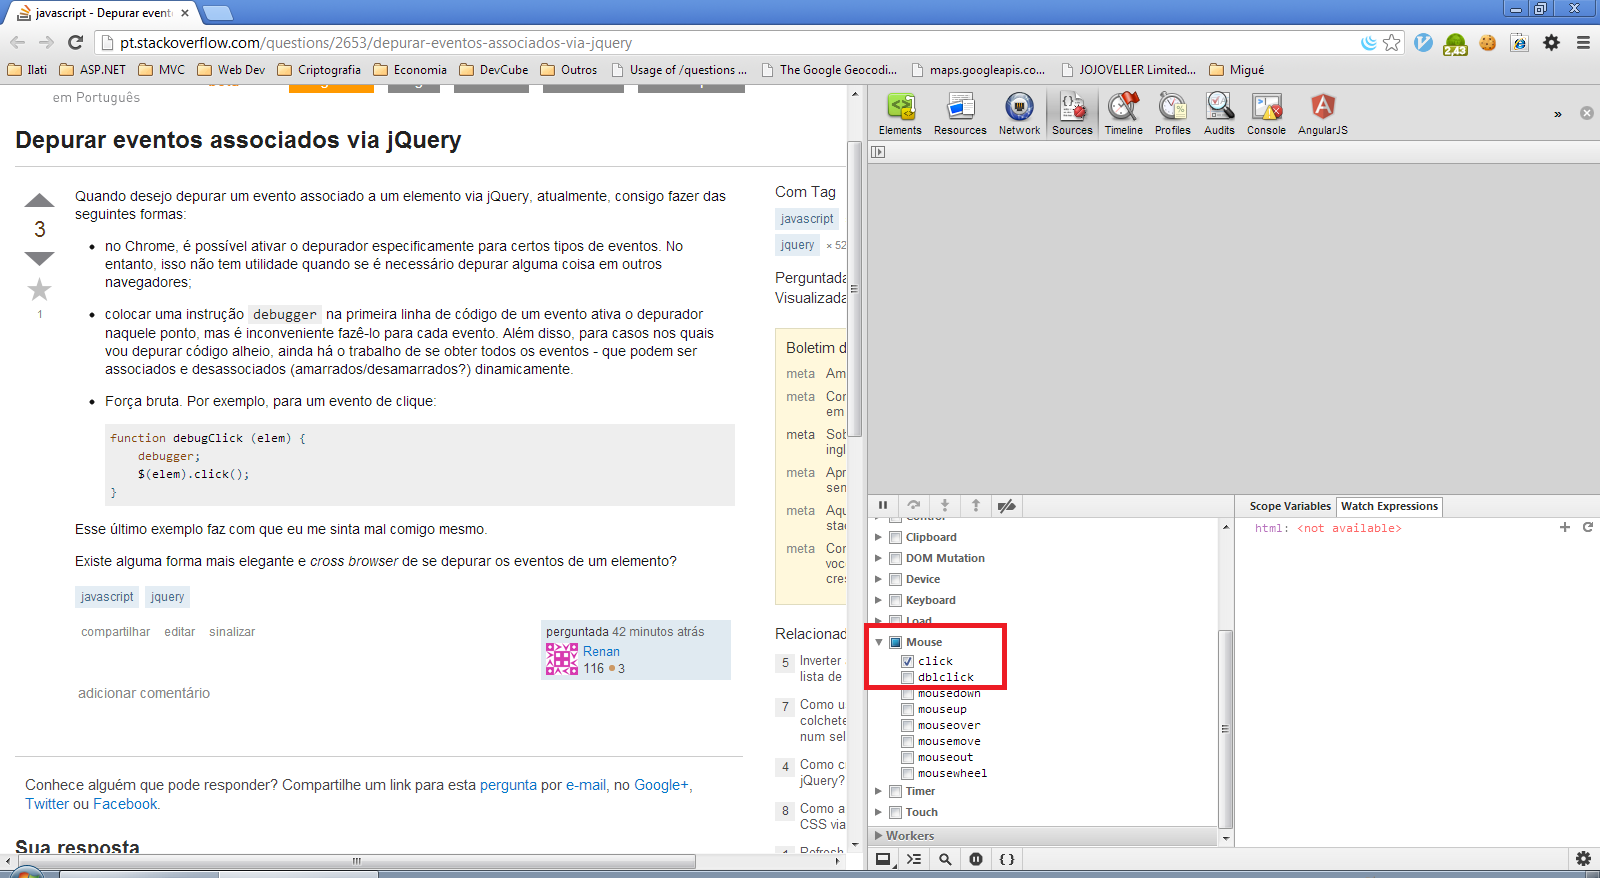
Task: Show the Sources navigator sidebar
Action: click(x=878, y=152)
